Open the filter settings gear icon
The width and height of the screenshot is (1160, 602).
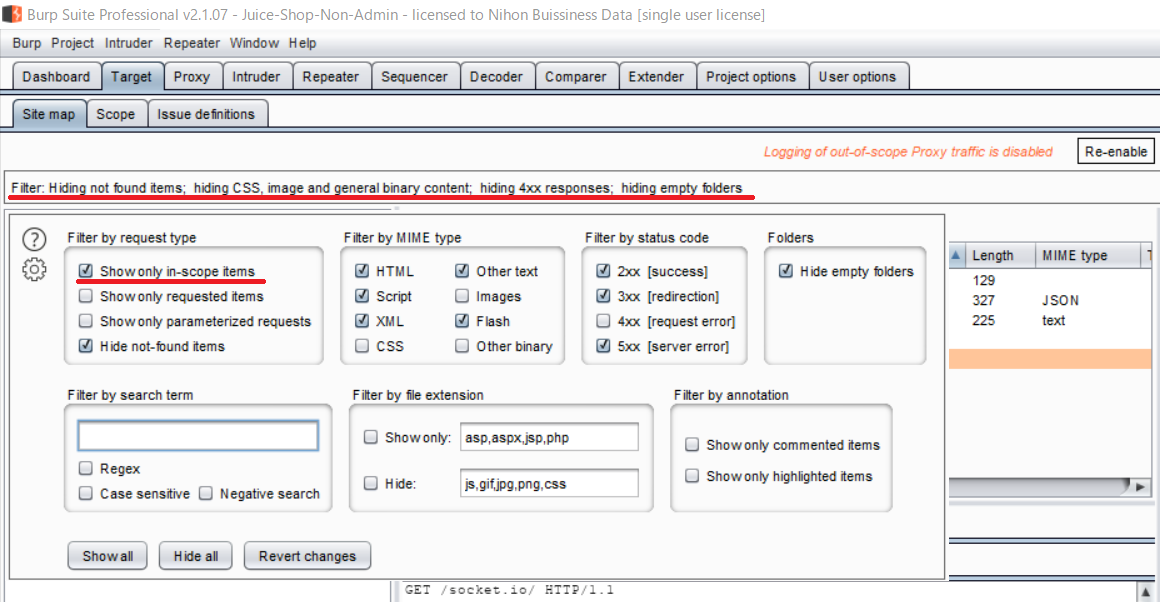[34, 270]
